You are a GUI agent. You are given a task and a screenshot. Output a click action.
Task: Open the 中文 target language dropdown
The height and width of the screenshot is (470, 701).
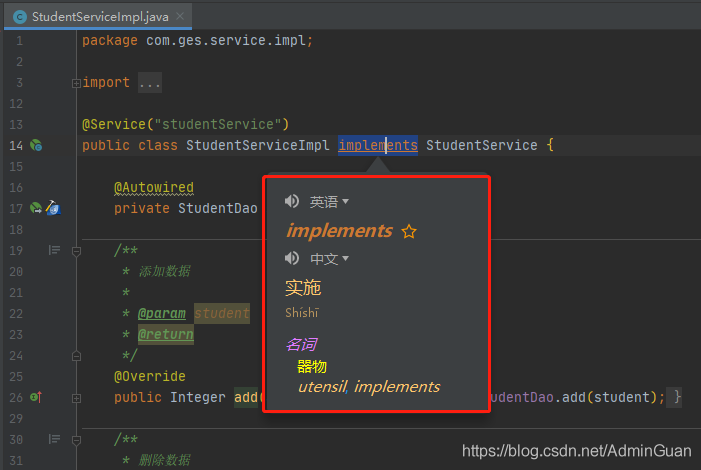[329, 259]
